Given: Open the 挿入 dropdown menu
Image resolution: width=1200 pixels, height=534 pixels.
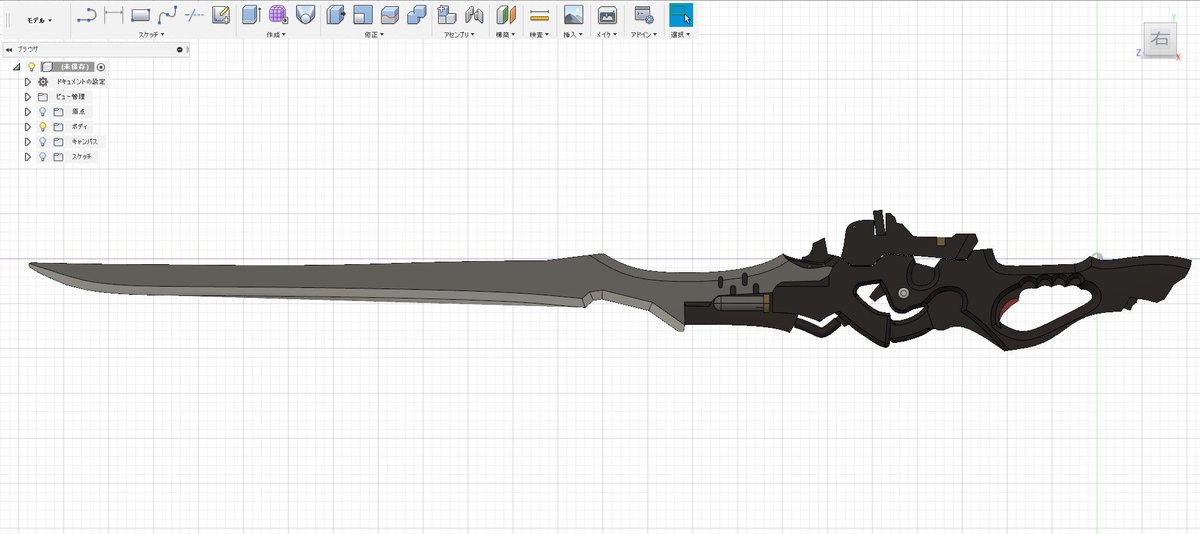Looking at the screenshot, I should point(573,34).
